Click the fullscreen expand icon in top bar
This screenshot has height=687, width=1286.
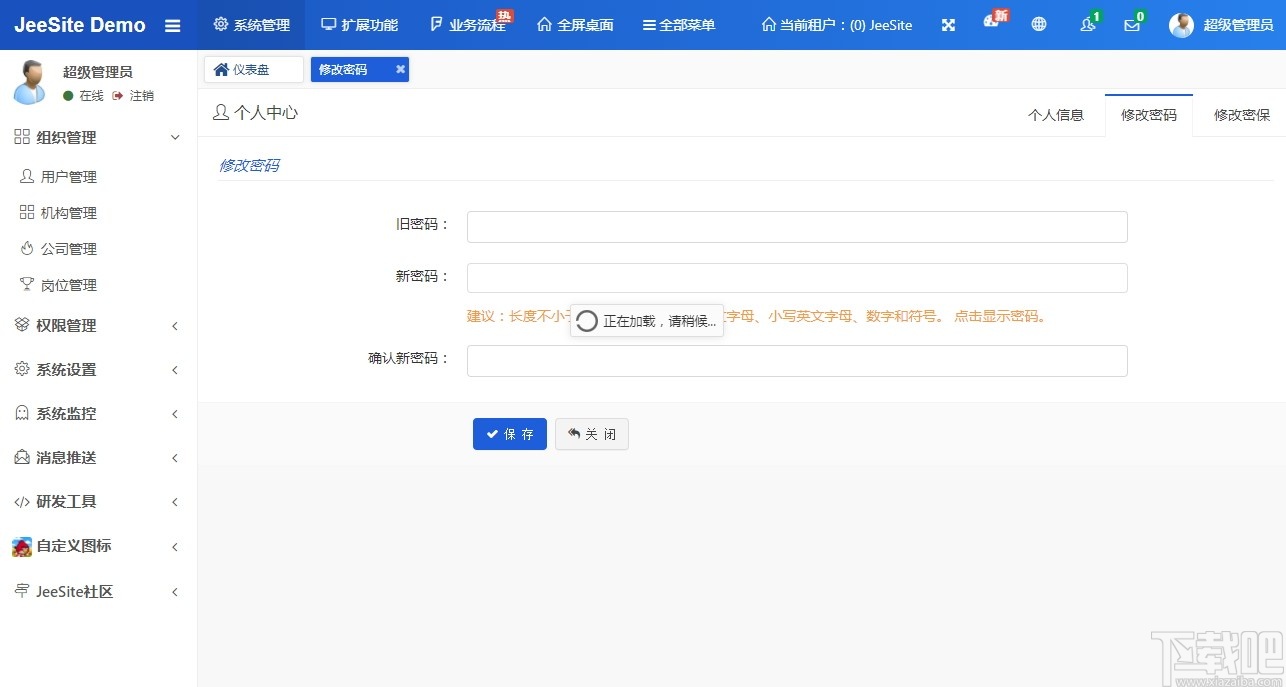coord(947,25)
